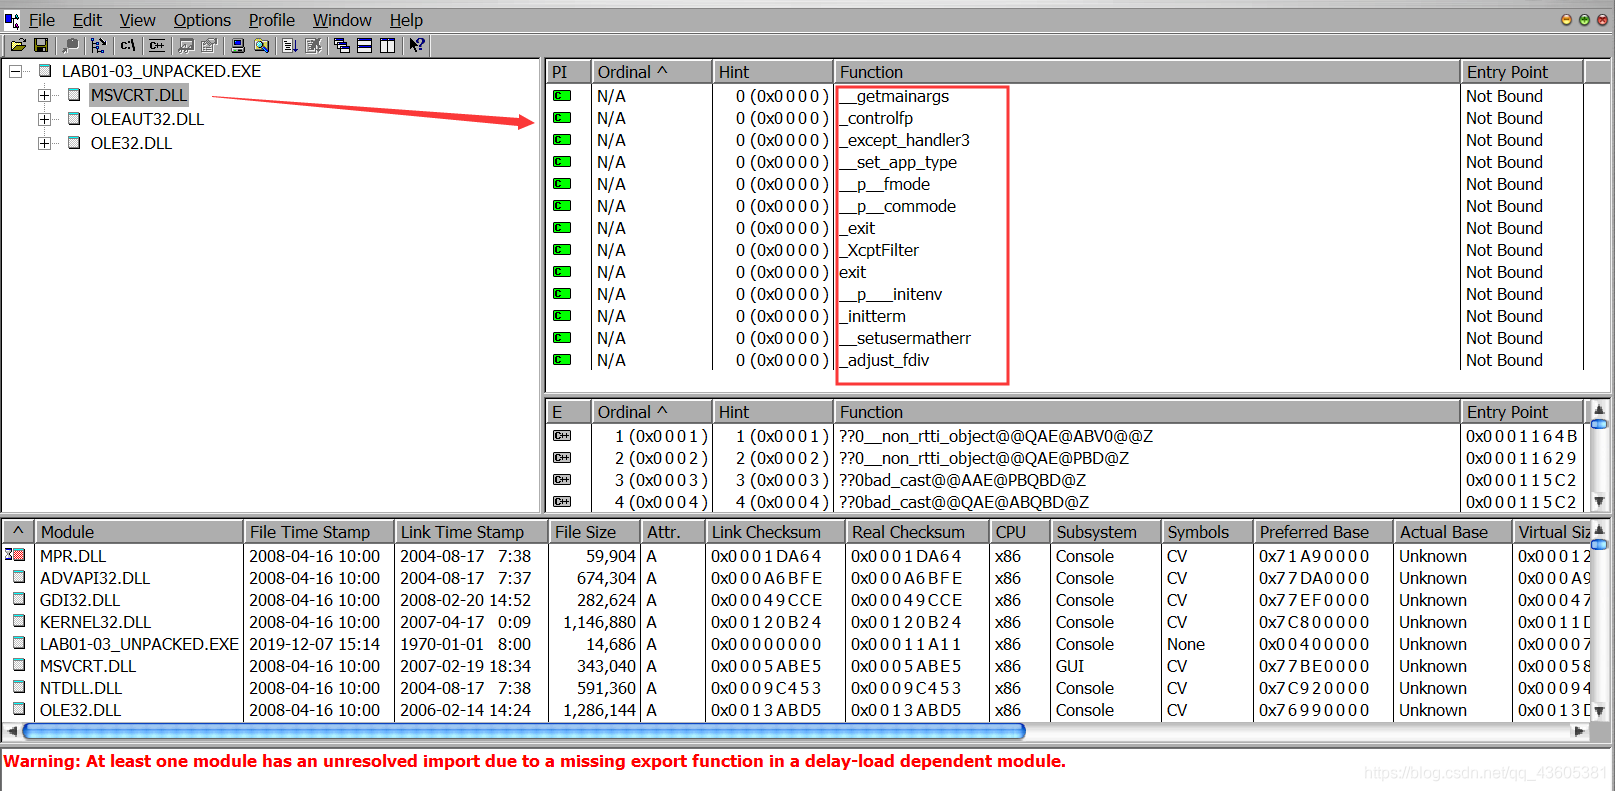Expand the OLEAUT32.DLL tree node
1615x791 pixels.
44,119
